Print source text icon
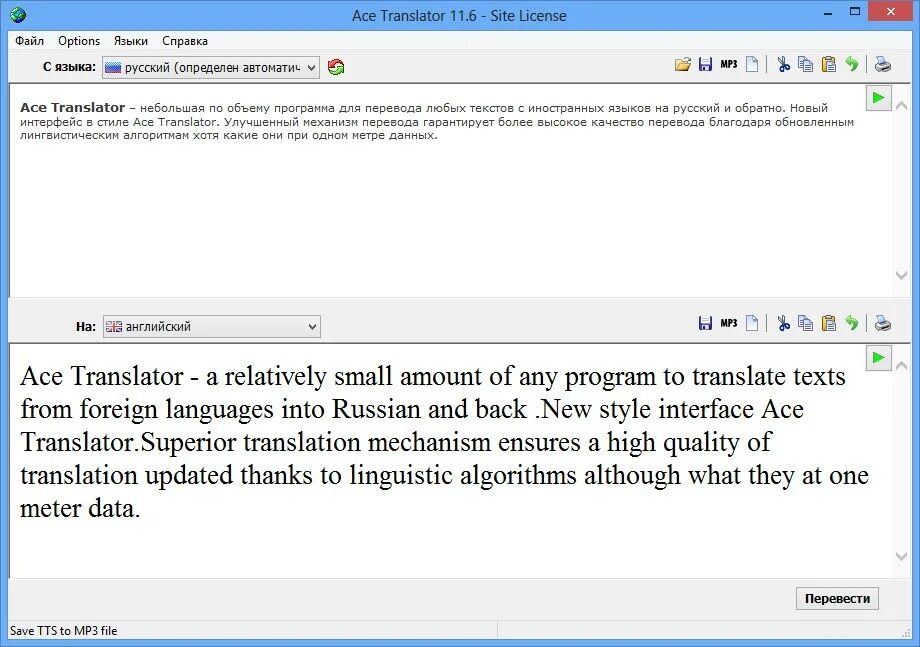Image resolution: width=920 pixels, height=647 pixels. (x=882, y=65)
